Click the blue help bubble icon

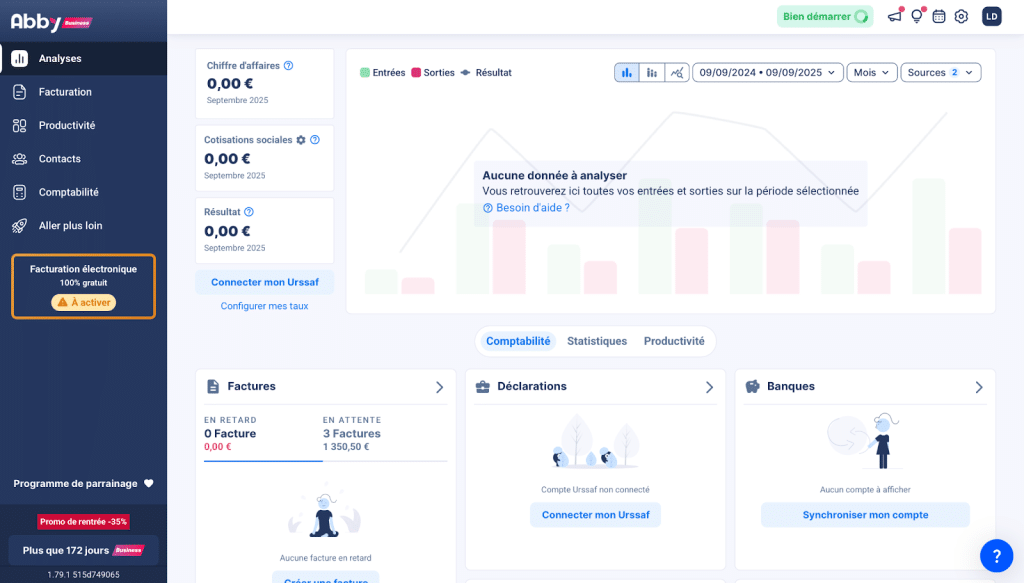pyautogui.click(x=996, y=555)
